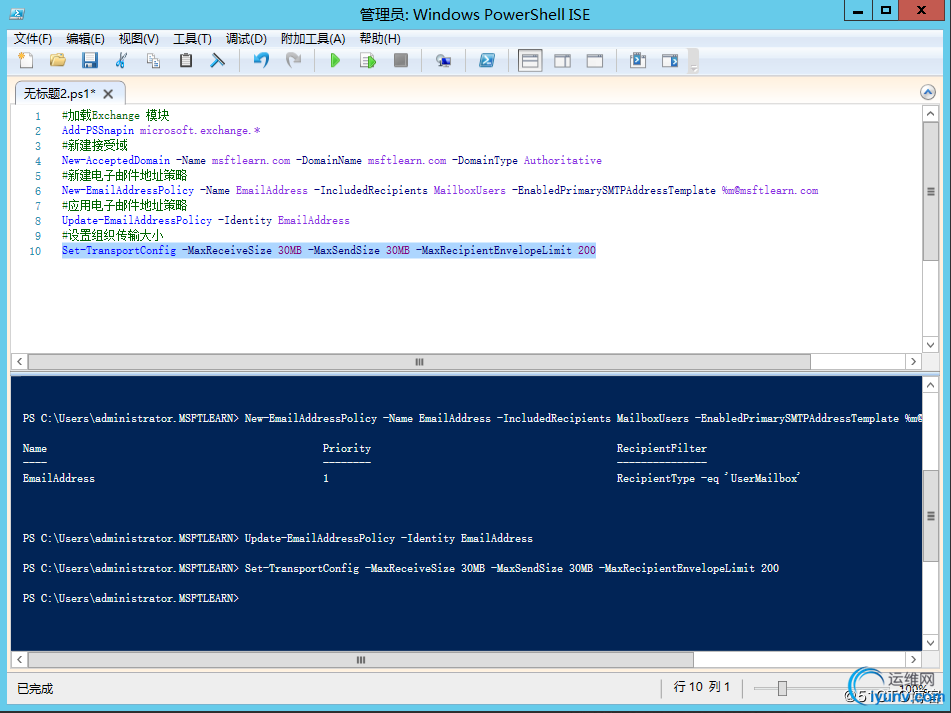Screen dimensions: 951x713
Task: Open the 附加工具(A) menu
Action: [x=313, y=39]
